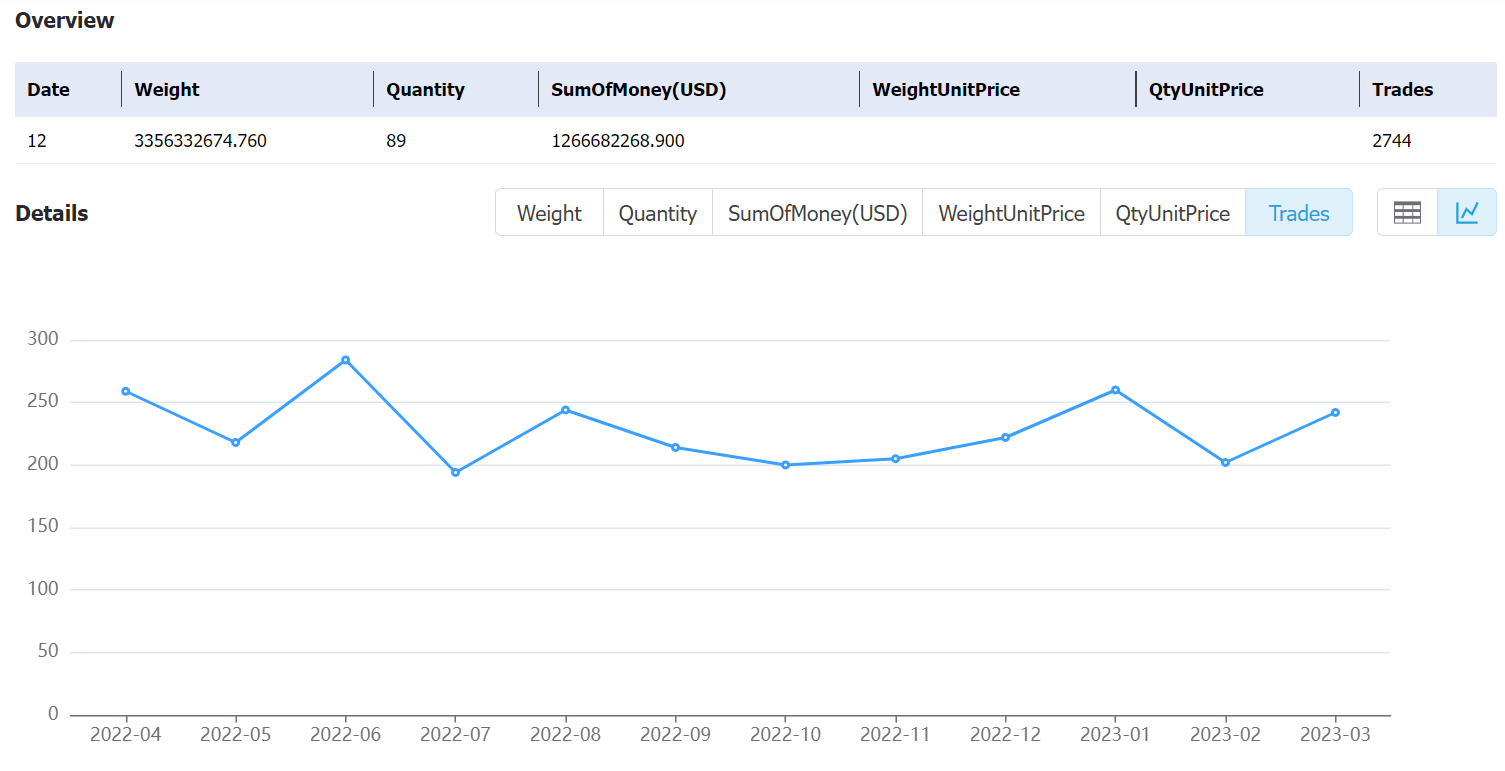
Task: Switch to table view icon
Action: [x=1407, y=212]
